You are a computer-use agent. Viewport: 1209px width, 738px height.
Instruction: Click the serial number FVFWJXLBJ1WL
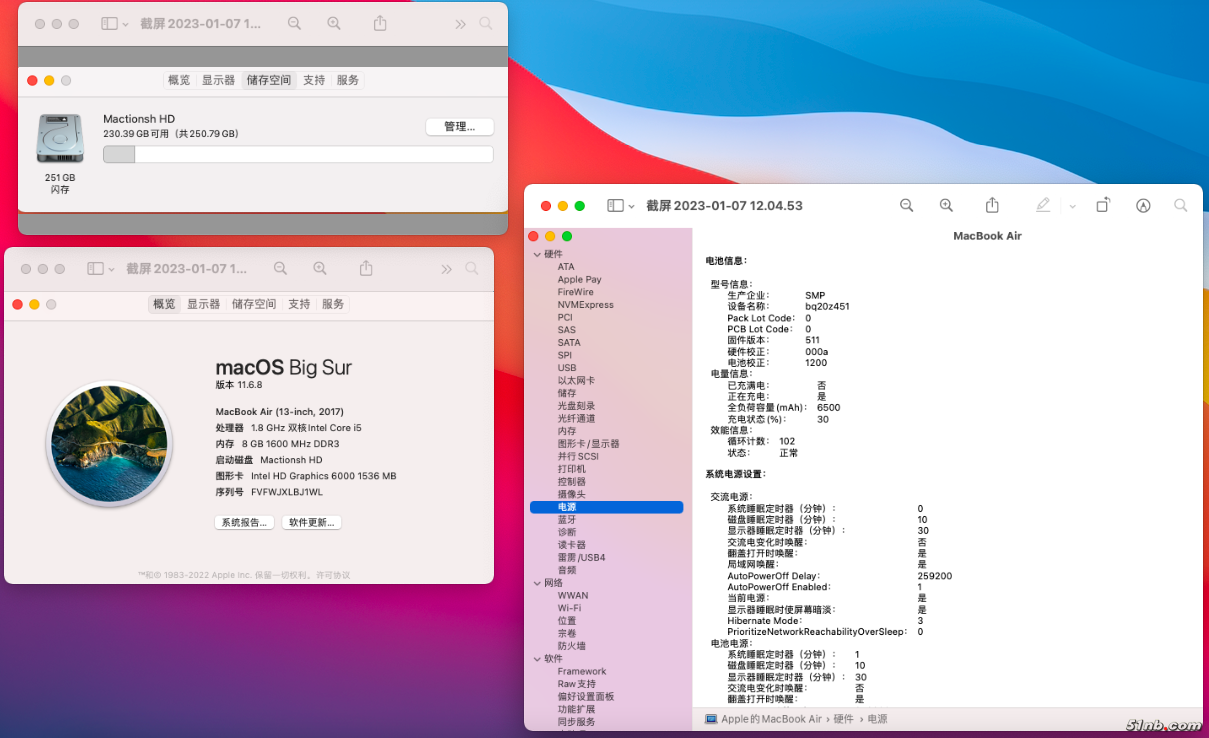[287, 492]
